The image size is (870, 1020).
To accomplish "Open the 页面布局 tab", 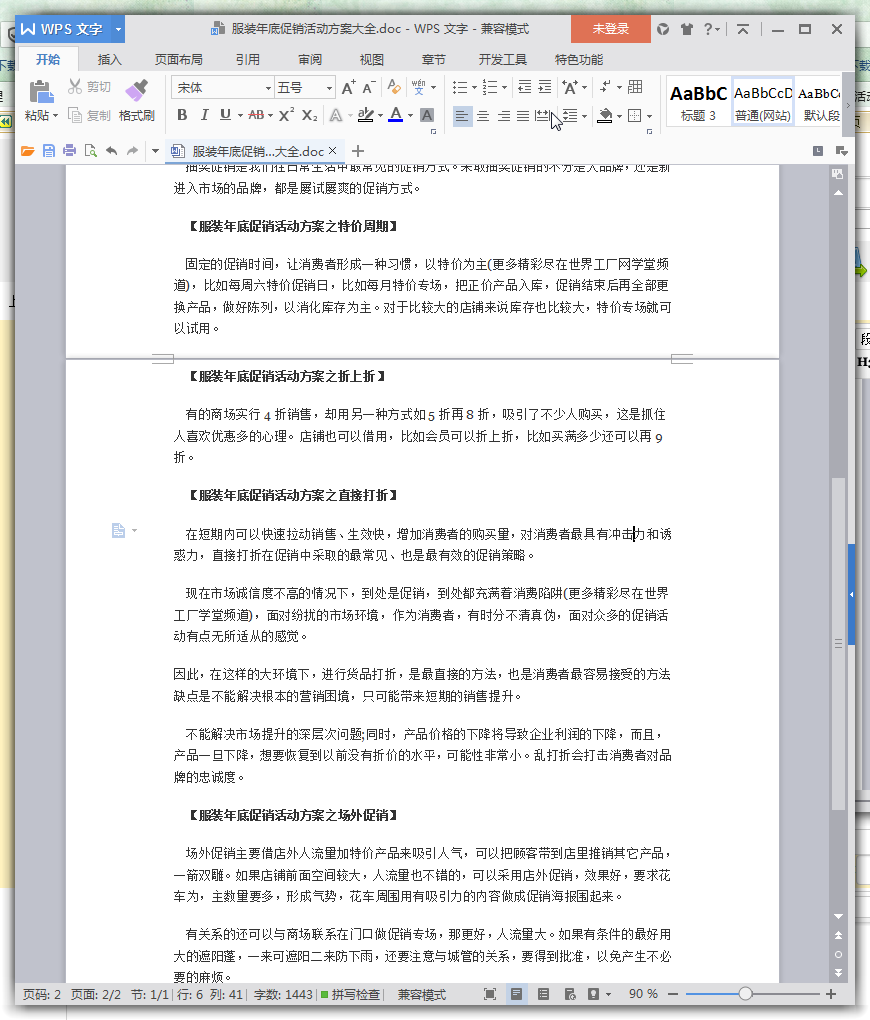I will (x=178, y=59).
